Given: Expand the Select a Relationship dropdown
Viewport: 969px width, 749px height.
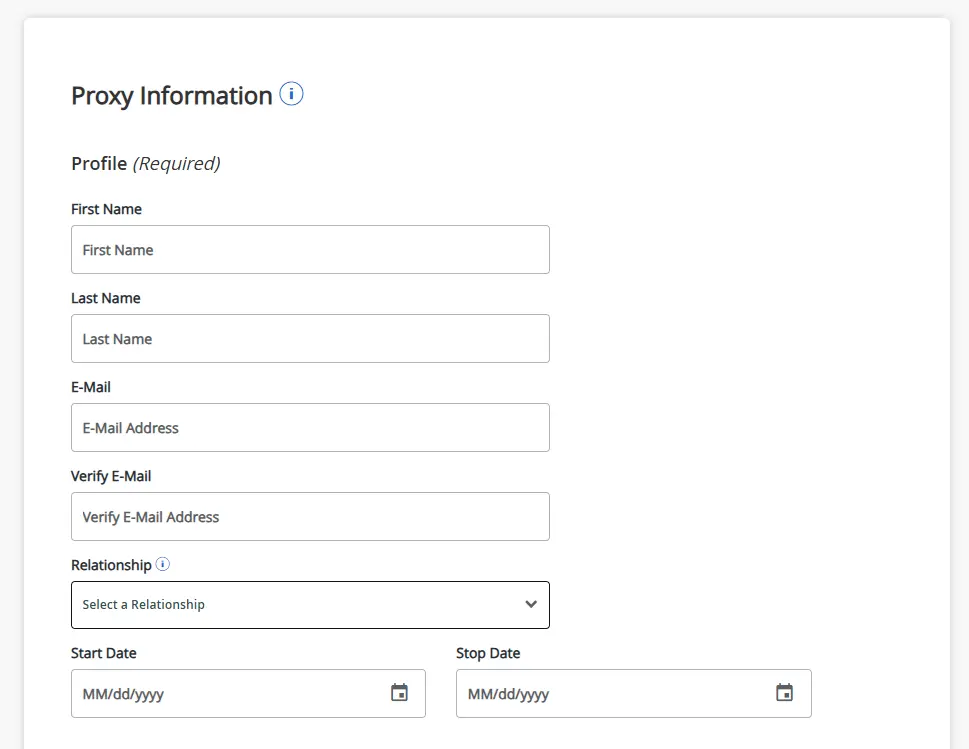Looking at the screenshot, I should (x=310, y=604).
